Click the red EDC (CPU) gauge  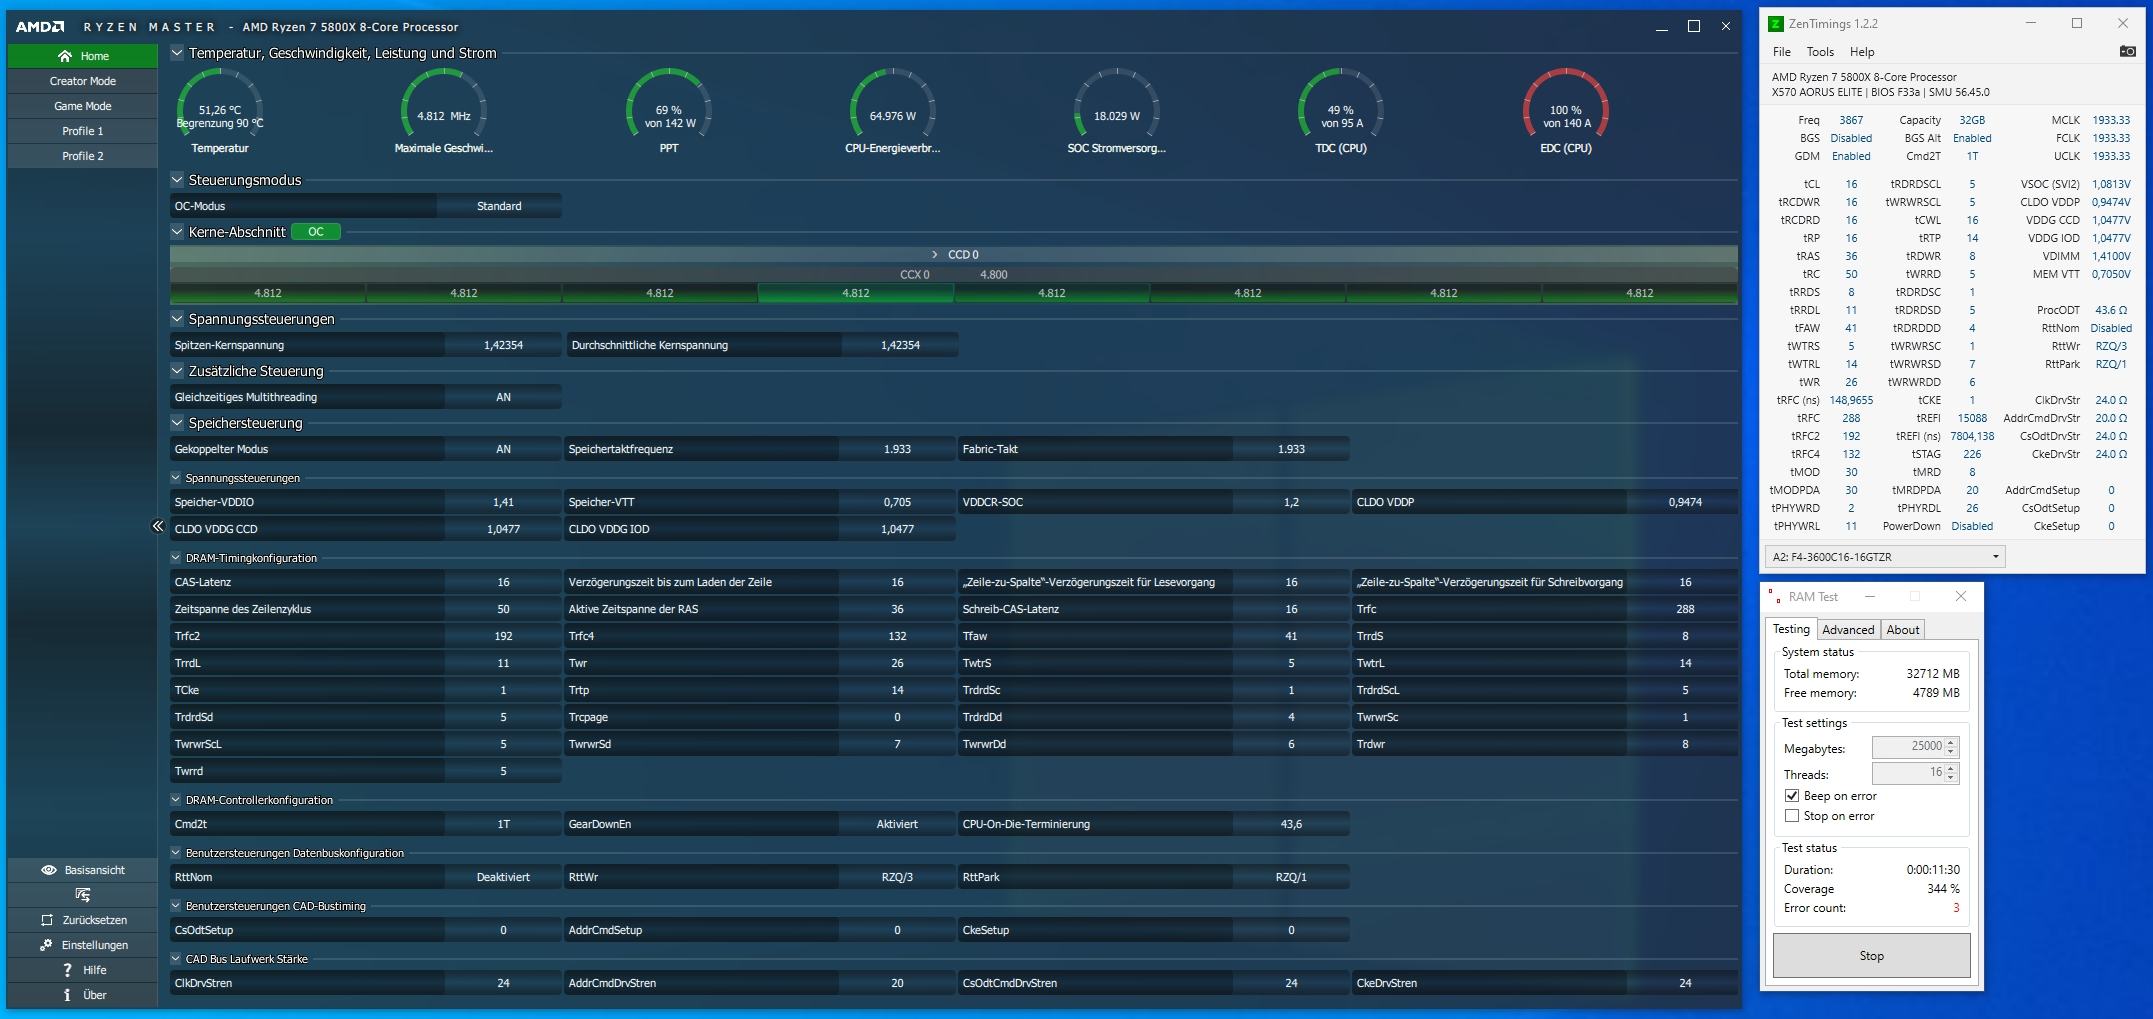tap(1566, 111)
